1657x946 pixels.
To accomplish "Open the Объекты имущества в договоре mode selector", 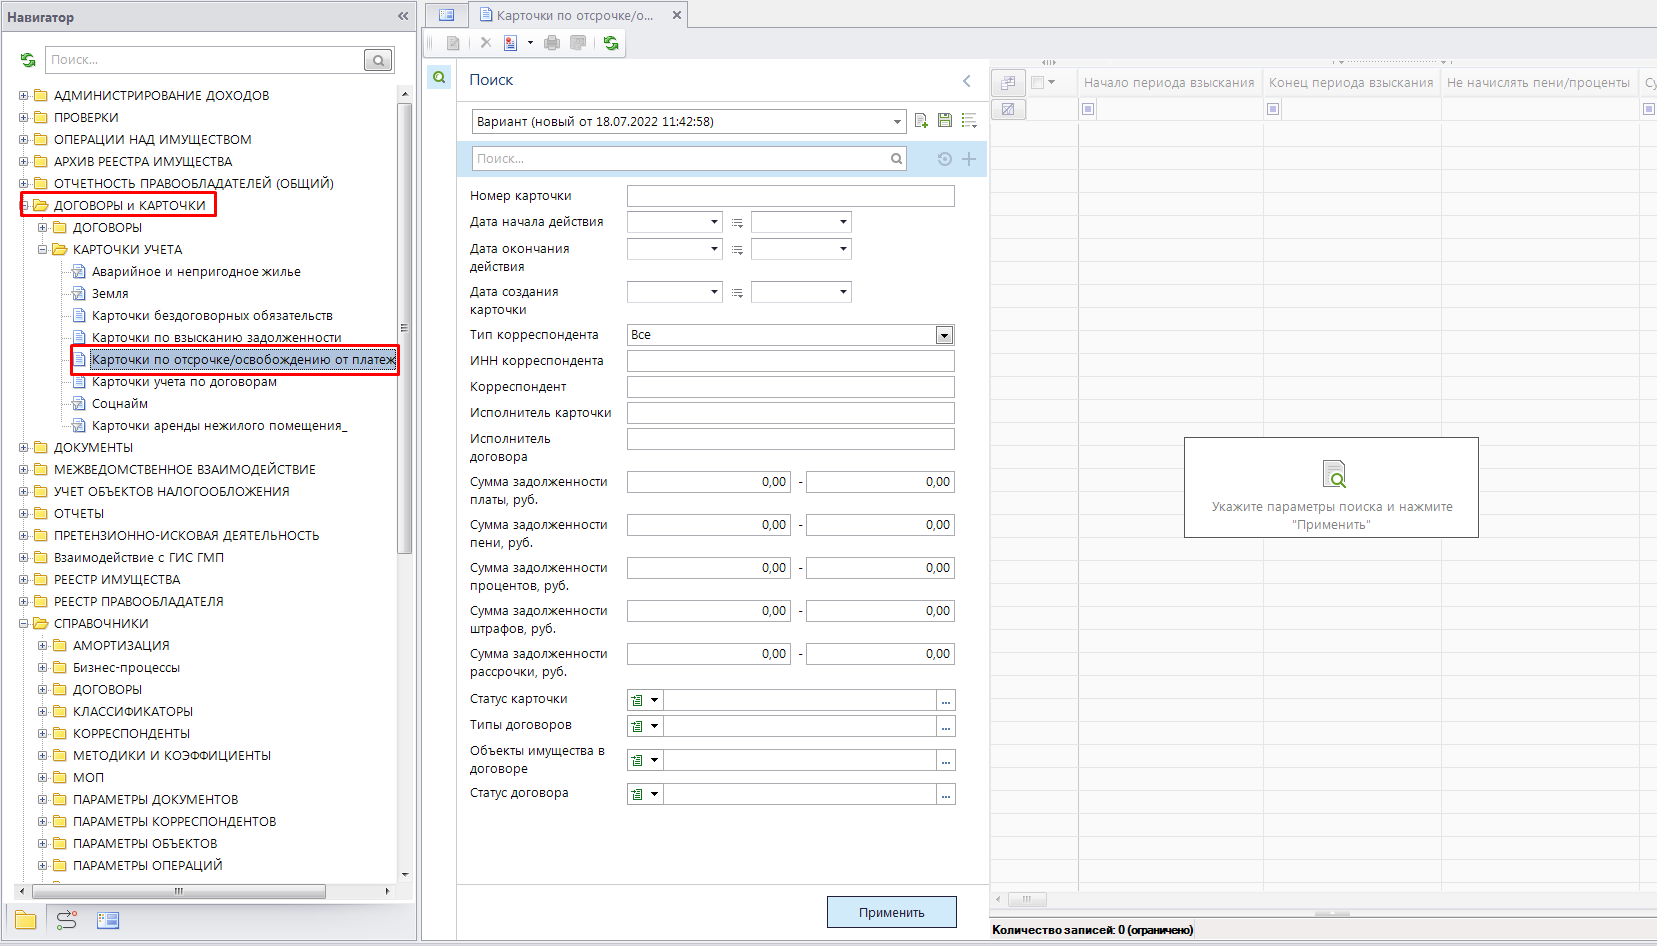I will 645,760.
